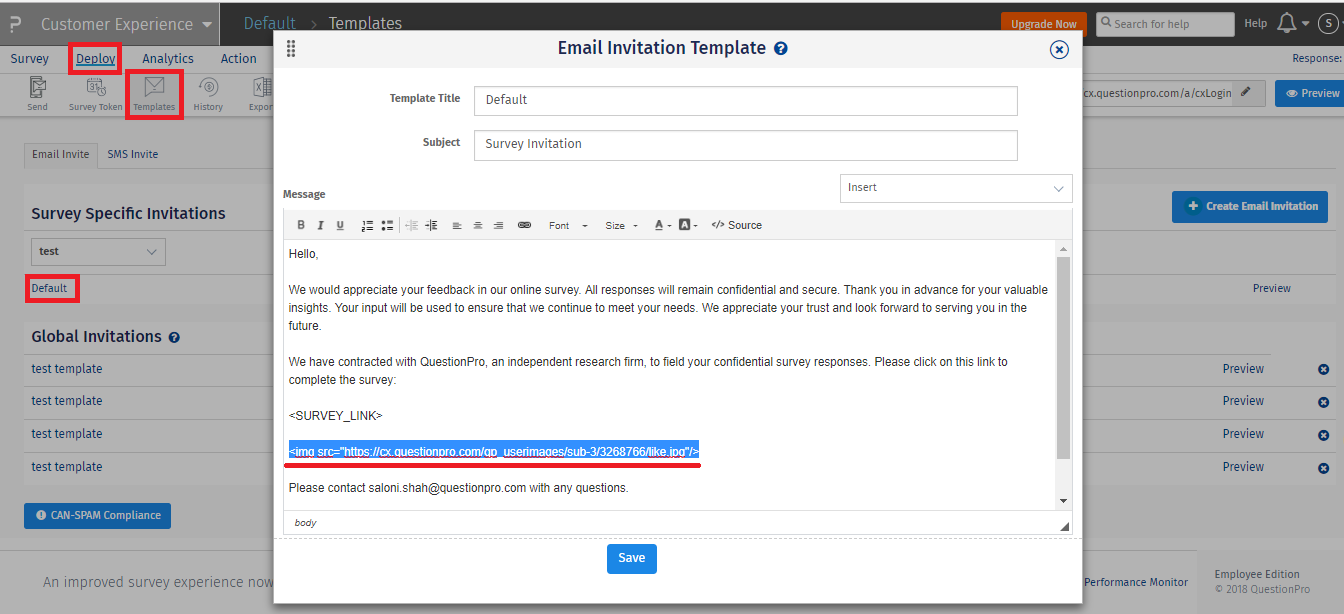Toggle bold formatting in the message editor
The height and width of the screenshot is (614, 1344).
(301, 224)
